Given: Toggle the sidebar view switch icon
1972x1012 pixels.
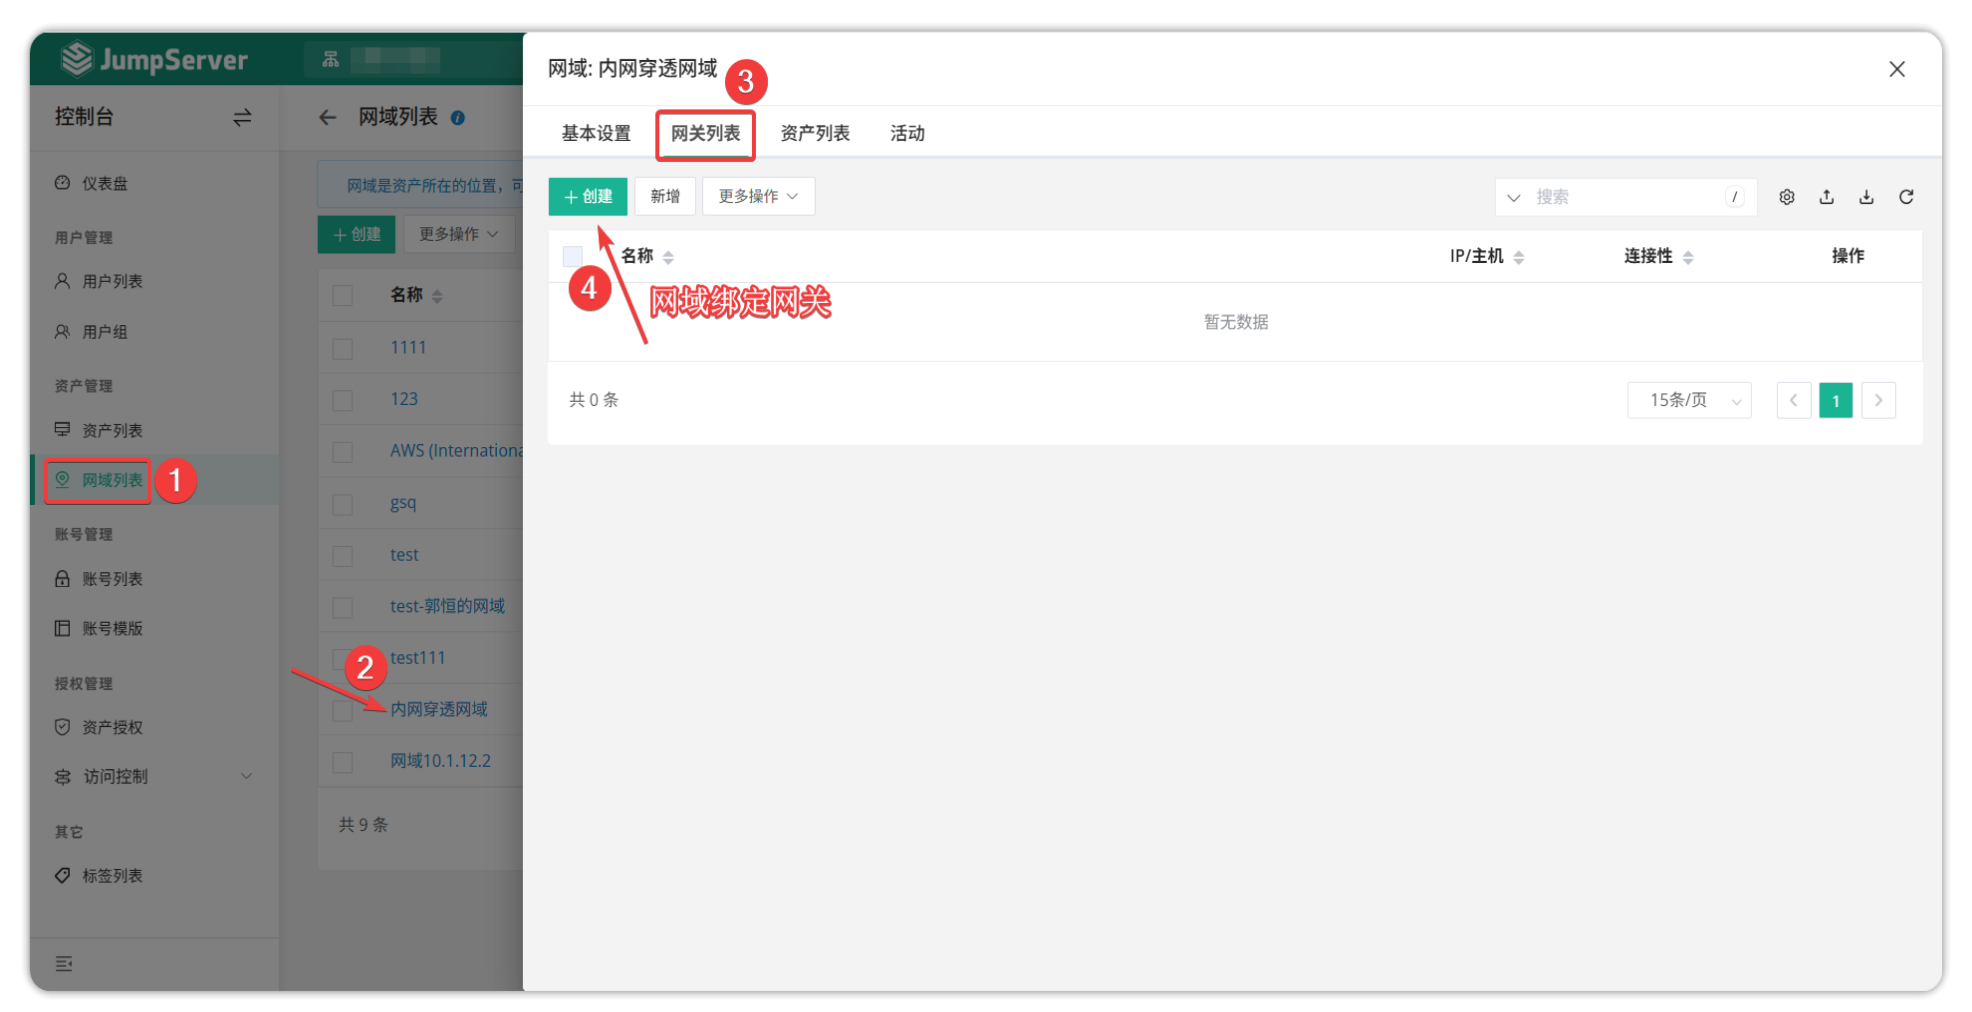Looking at the screenshot, I should (242, 118).
